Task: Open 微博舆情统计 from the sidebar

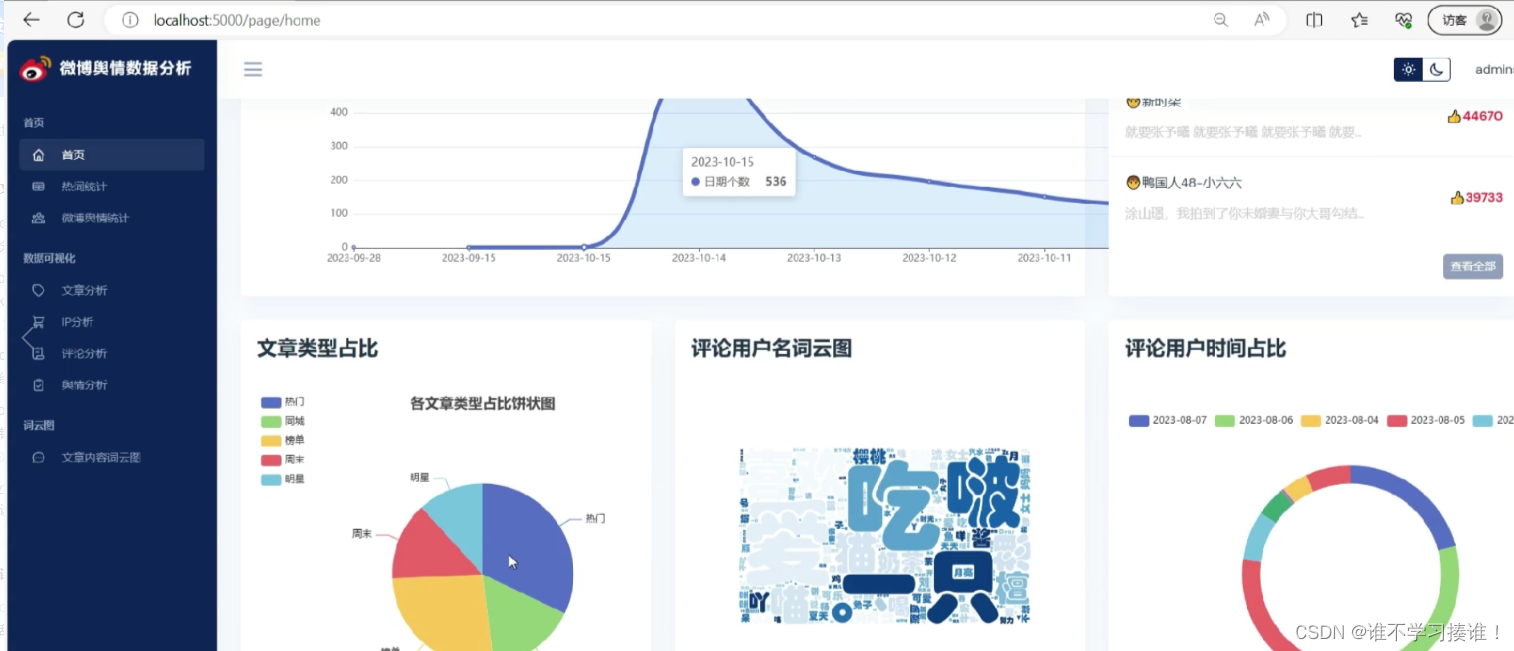Action: click(93, 218)
